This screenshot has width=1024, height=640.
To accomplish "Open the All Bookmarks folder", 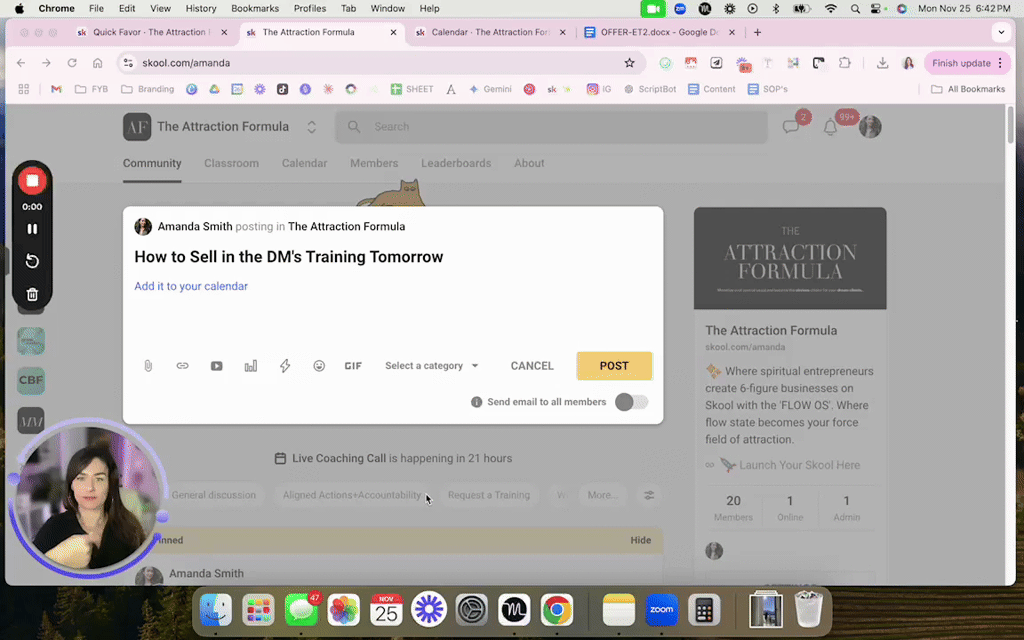I will 968,89.
